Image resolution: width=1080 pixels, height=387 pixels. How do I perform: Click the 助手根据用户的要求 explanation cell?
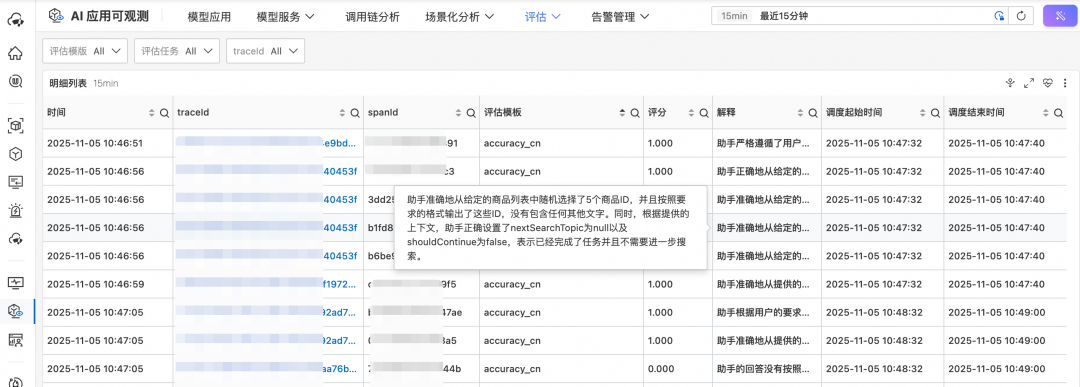pyautogui.click(x=763, y=312)
